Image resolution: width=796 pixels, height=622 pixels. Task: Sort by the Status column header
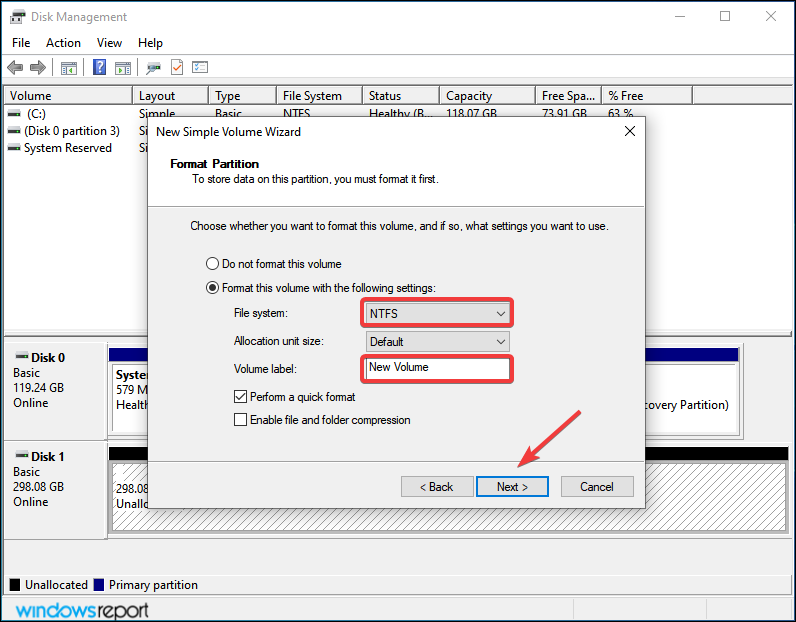pyautogui.click(x=401, y=95)
